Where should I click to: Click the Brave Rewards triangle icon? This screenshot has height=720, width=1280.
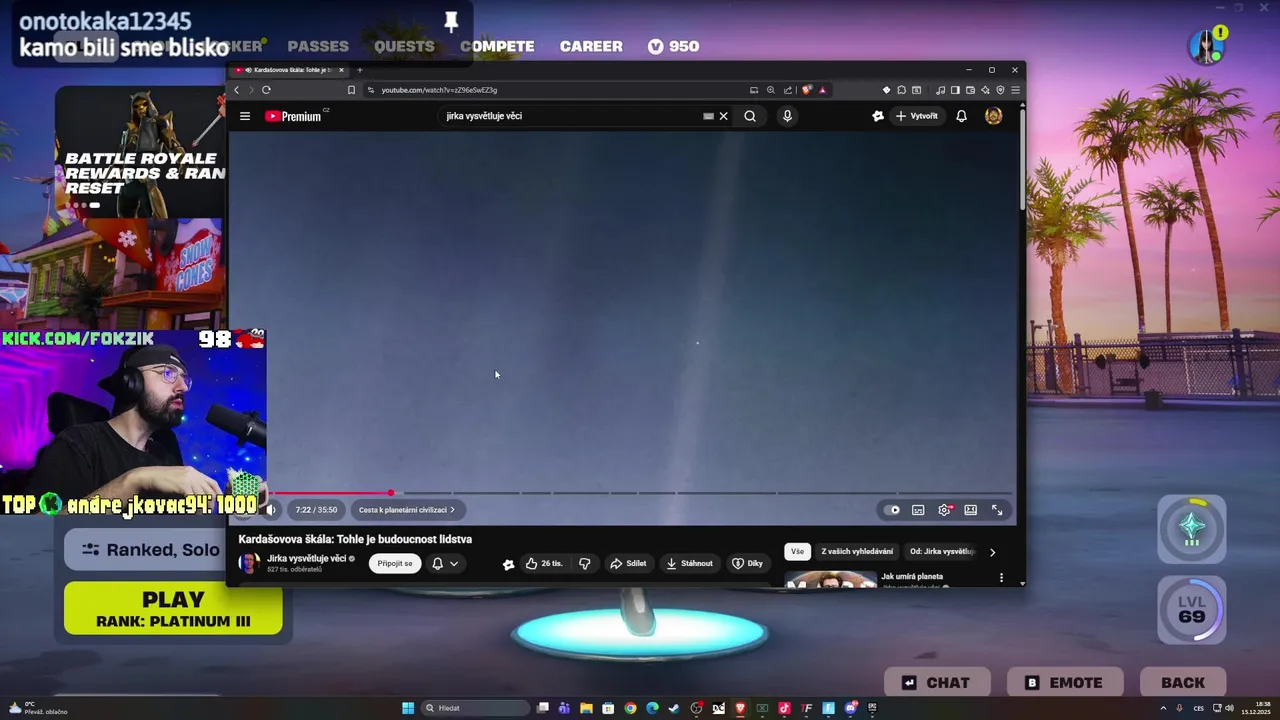822,90
